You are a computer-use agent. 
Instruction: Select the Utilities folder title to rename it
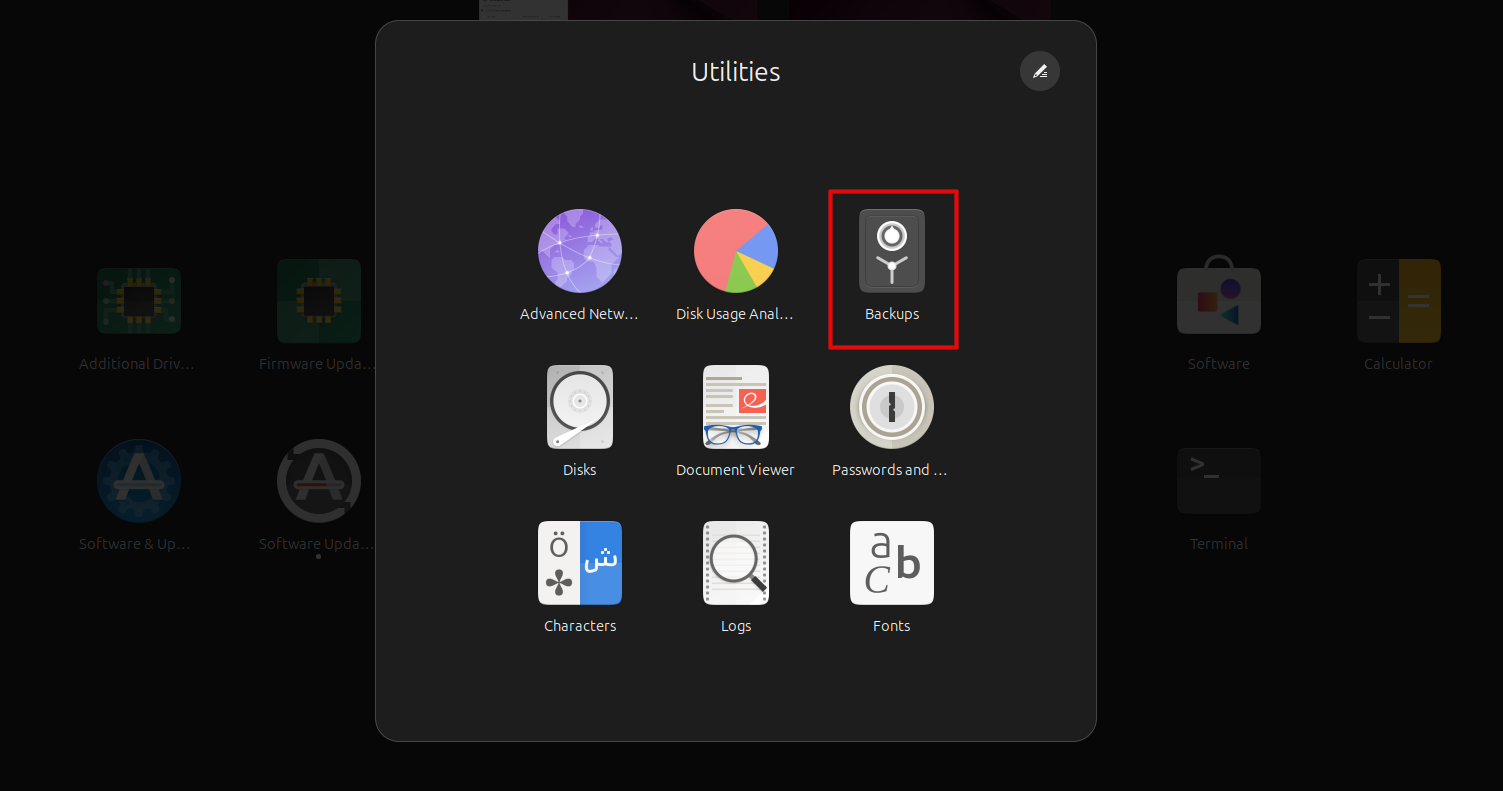[735, 71]
